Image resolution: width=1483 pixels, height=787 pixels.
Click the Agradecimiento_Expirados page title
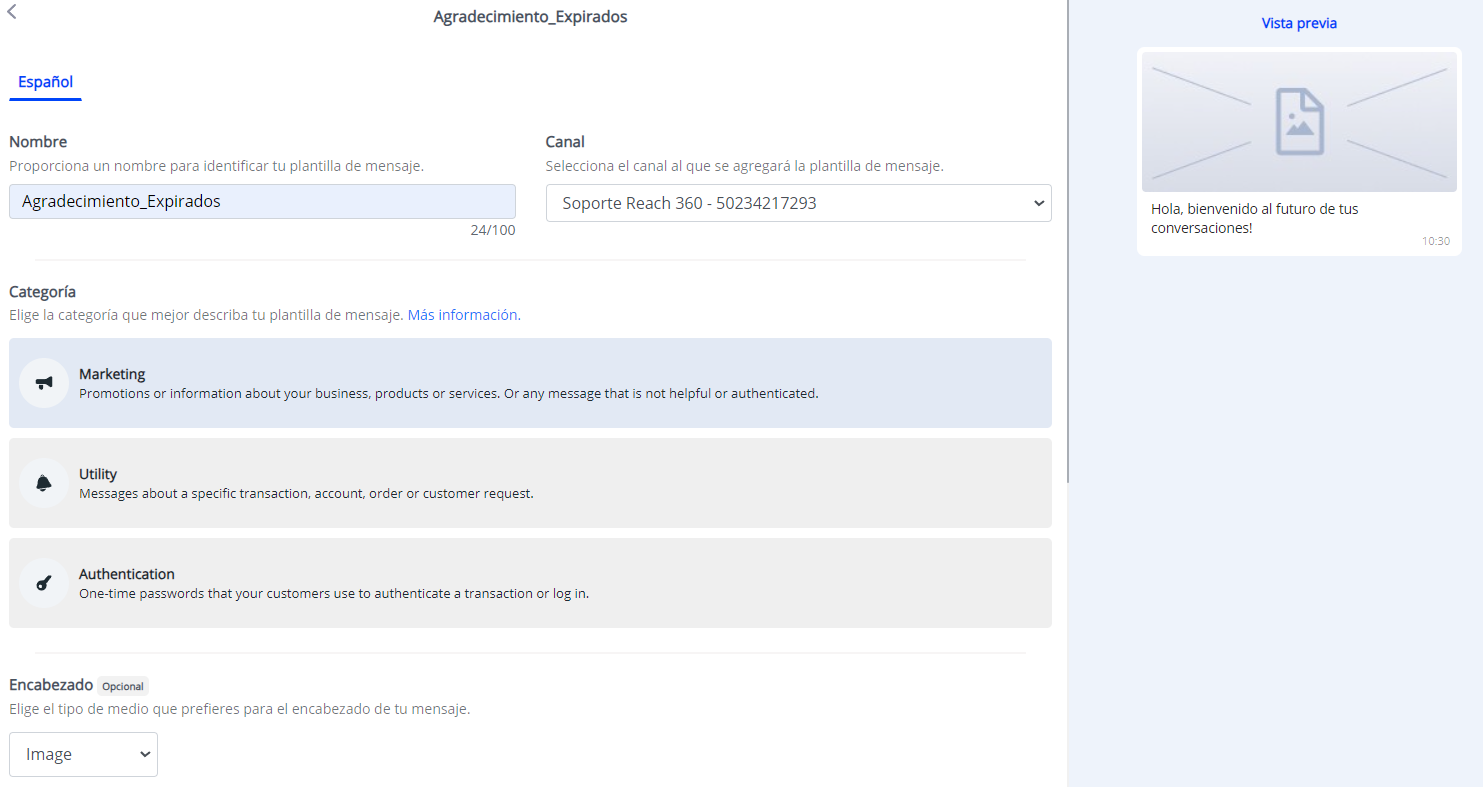[x=530, y=17]
